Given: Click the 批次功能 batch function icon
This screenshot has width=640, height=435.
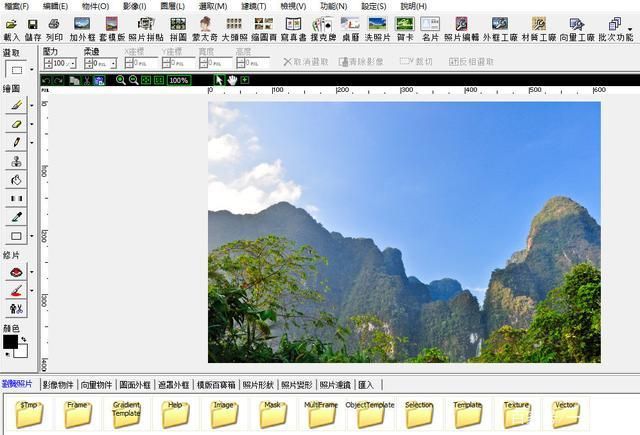Looking at the screenshot, I should [x=616, y=29].
